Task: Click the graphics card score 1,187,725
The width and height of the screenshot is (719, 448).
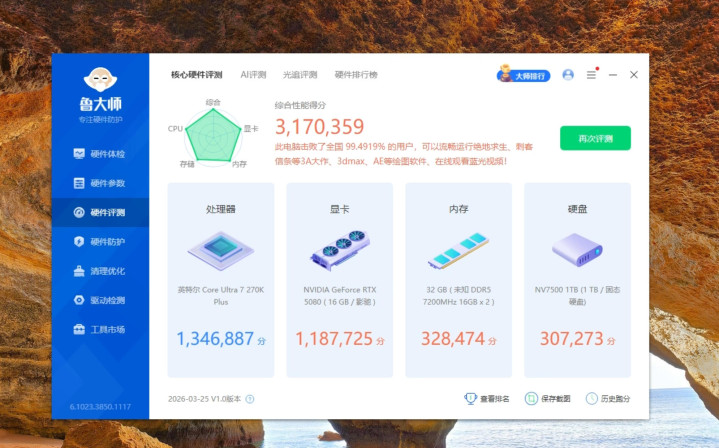Action: click(334, 339)
